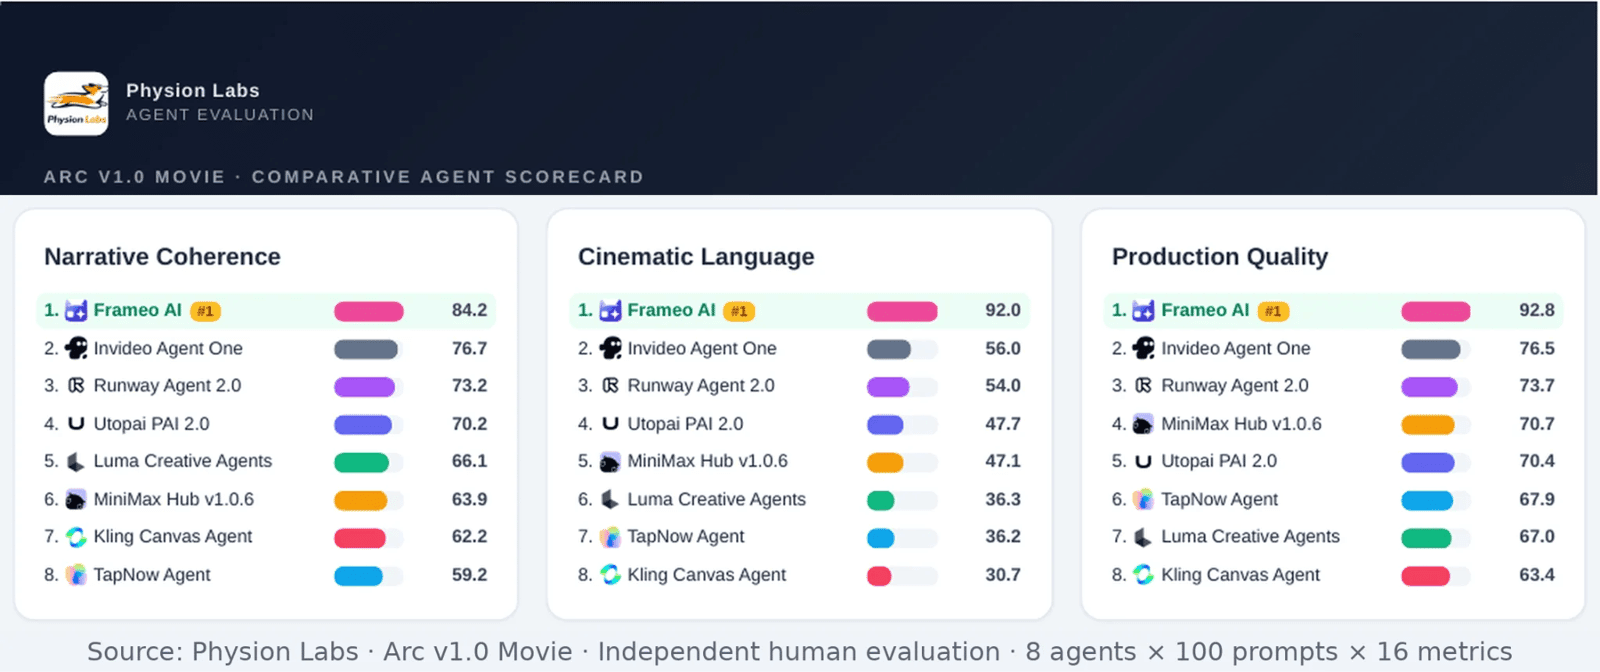Screen dimensions: 1600x672
Task: Click Luma Creative Agents green bar in Production Quality
Action: 1426,537
